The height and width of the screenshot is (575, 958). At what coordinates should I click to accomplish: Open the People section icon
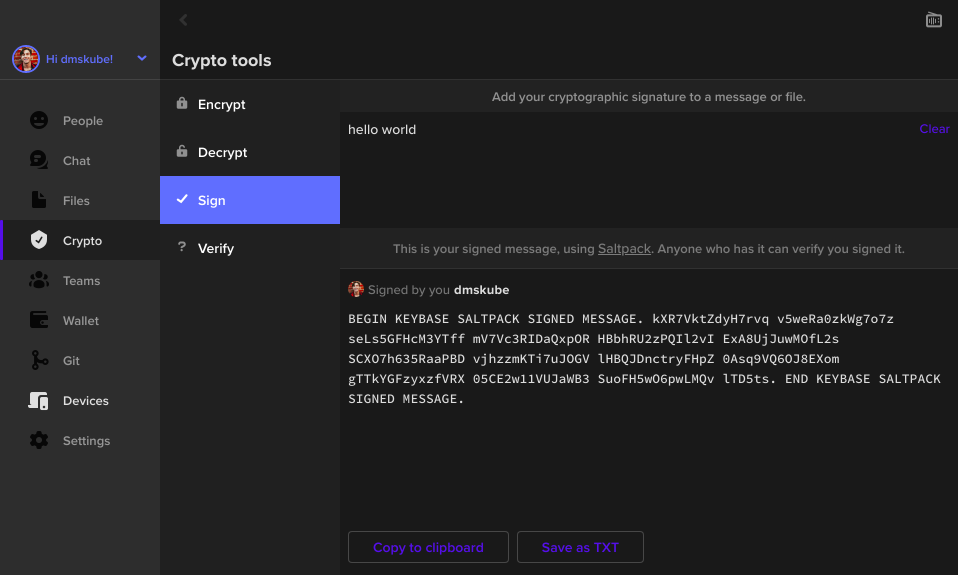point(38,120)
